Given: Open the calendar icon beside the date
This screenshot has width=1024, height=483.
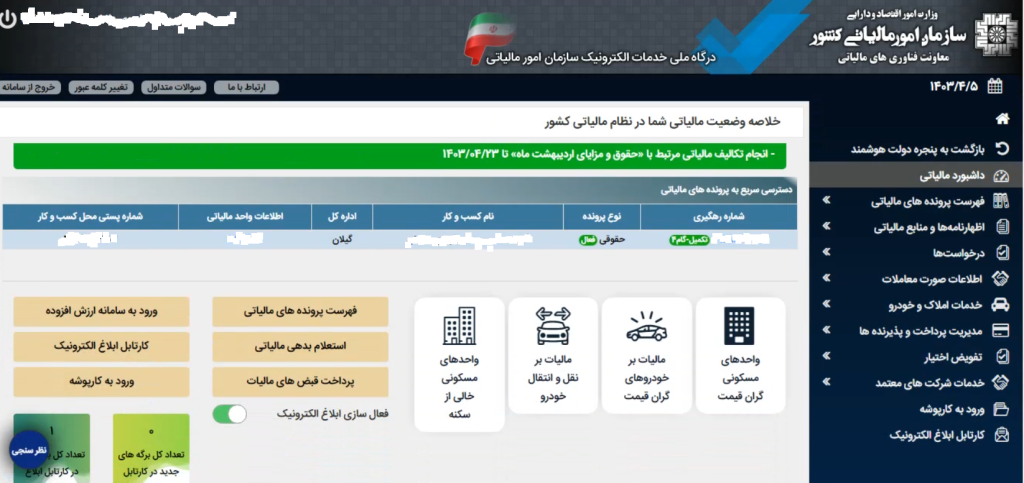Looking at the screenshot, I should click(995, 86).
